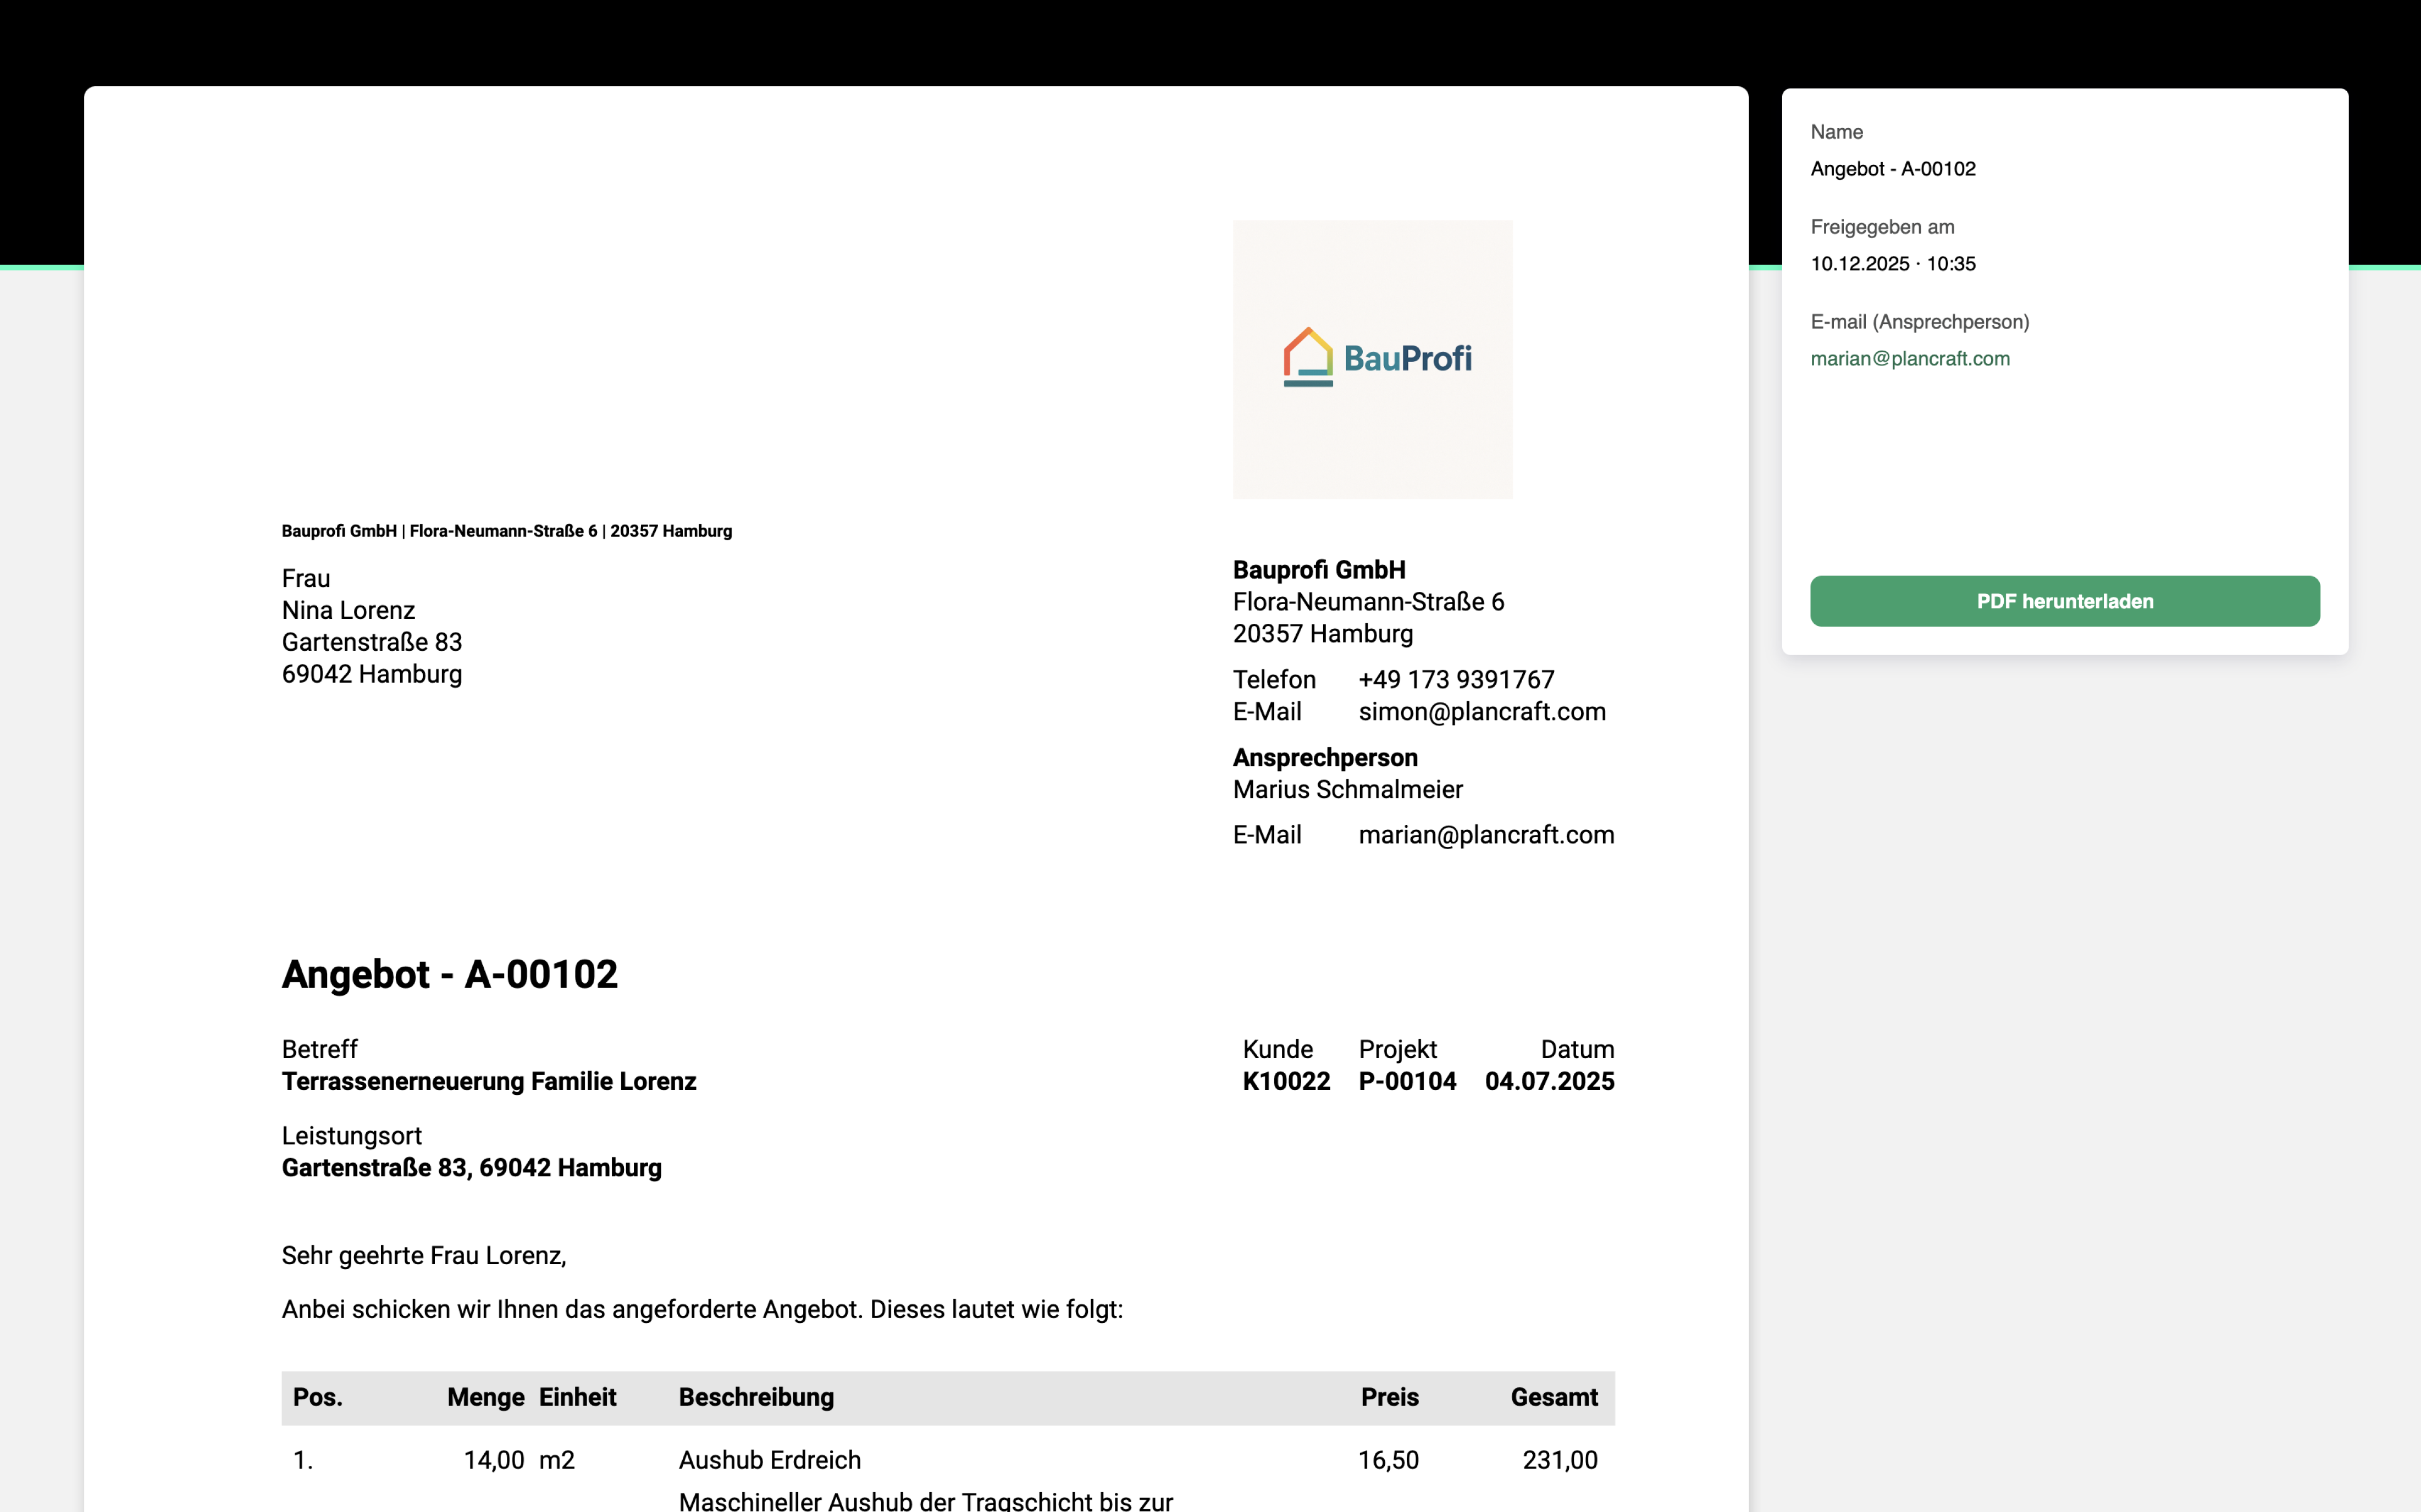Click the Gesamt table column header
Viewport: 2421px width, 1512px height.
1553,1397
